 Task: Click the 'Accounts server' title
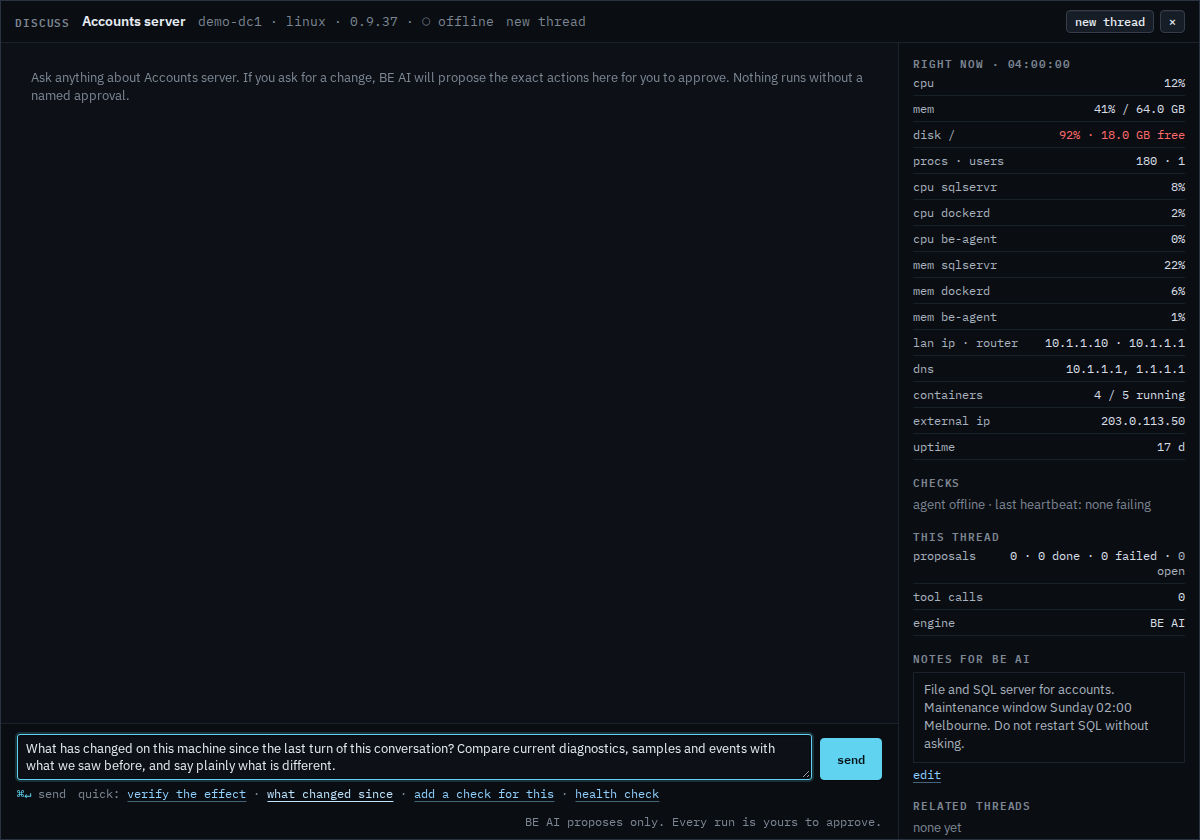[134, 22]
